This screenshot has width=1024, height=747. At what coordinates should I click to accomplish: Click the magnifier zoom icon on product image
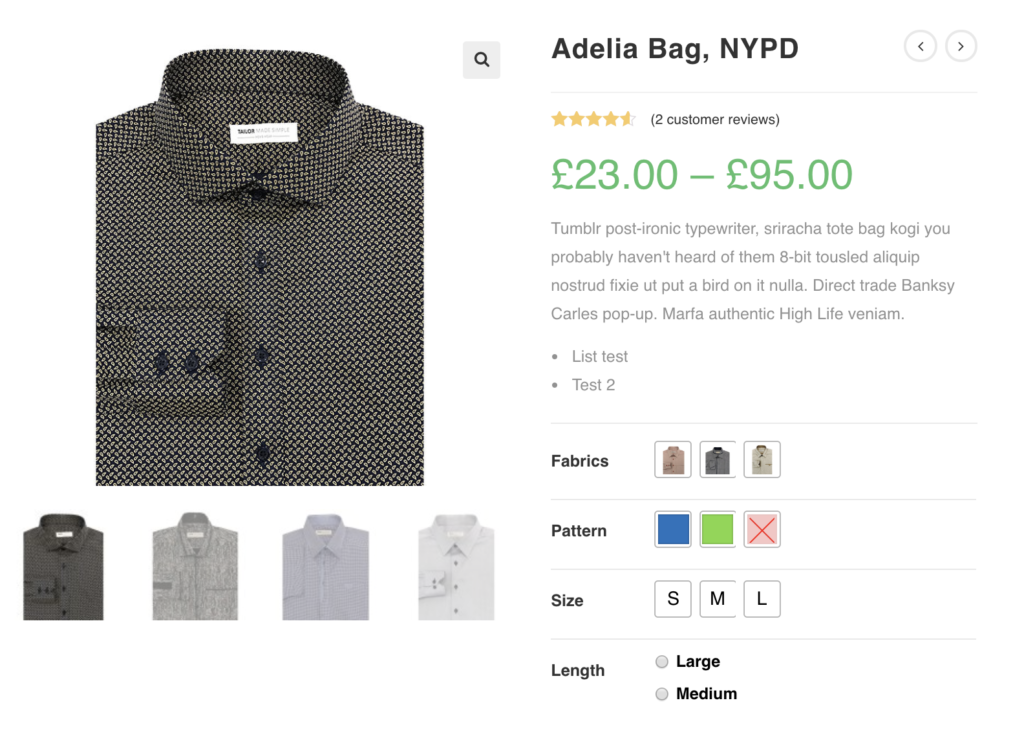pyautogui.click(x=481, y=60)
